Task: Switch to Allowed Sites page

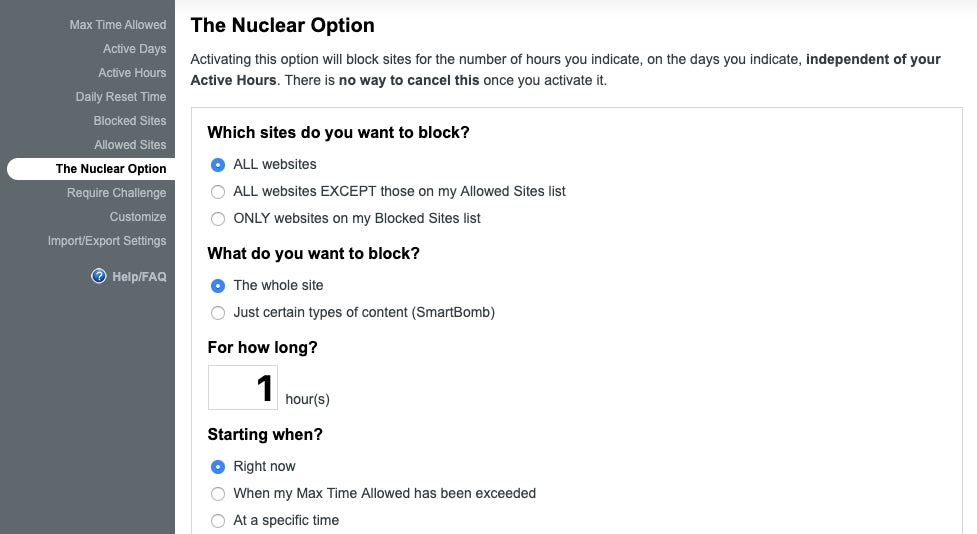Action: 130,145
